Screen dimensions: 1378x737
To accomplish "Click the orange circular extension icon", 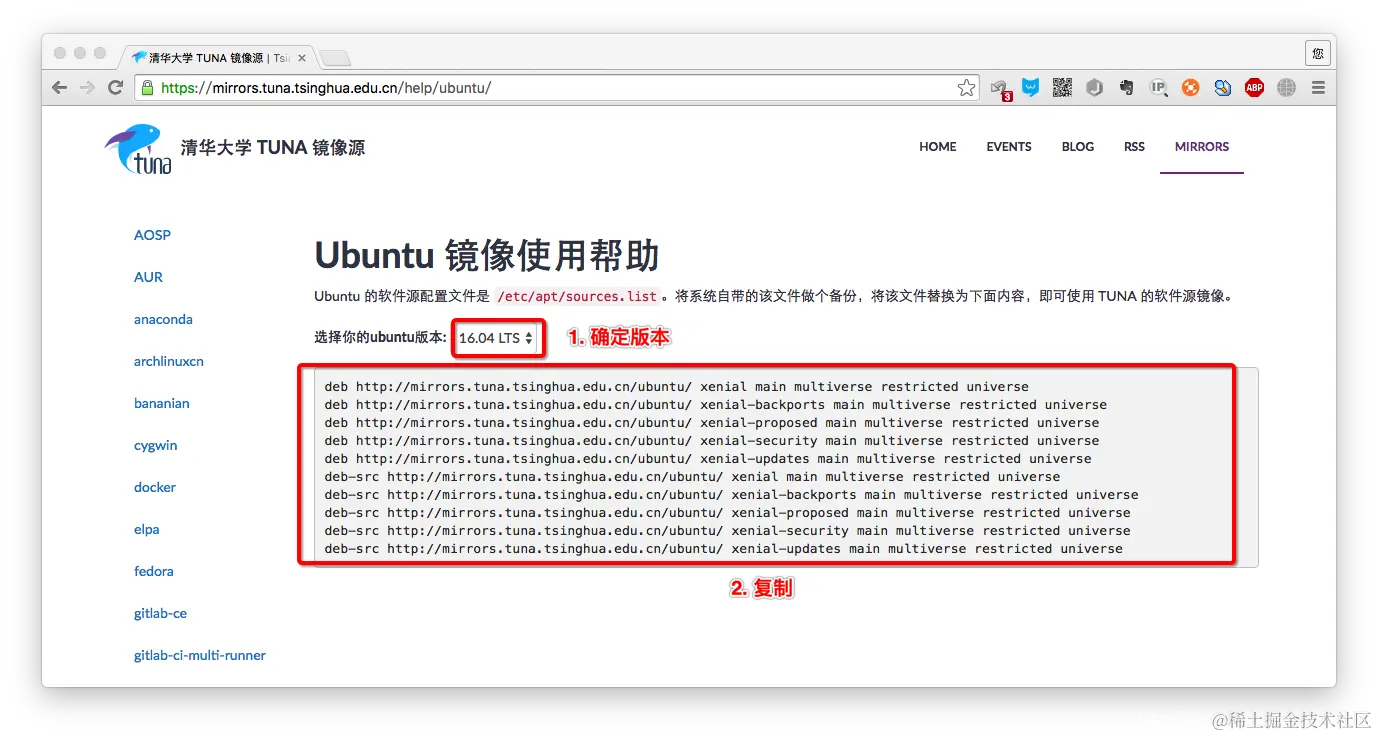I will click(1190, 88).
